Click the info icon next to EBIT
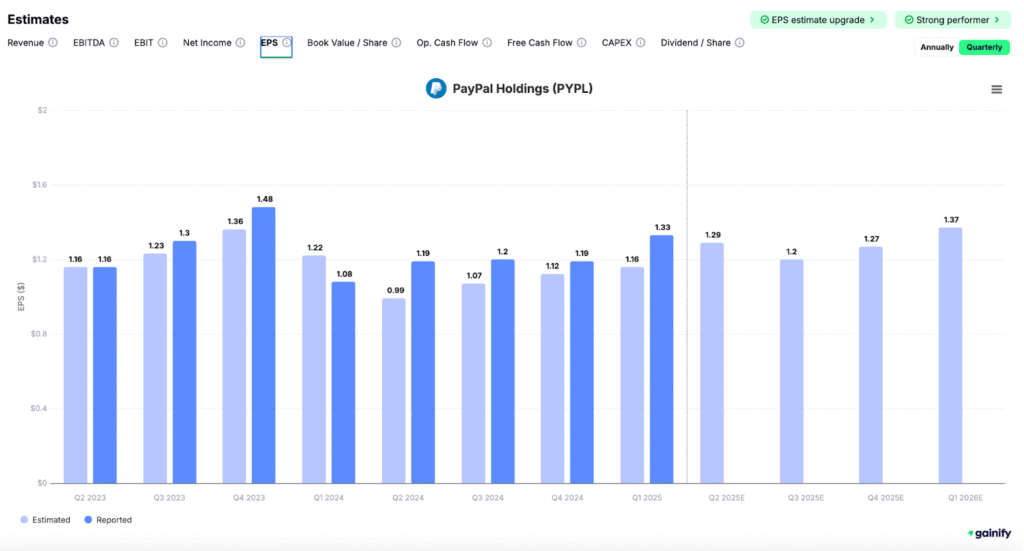The width and height of the screenshot is (1024, 551). pos(163,43)
